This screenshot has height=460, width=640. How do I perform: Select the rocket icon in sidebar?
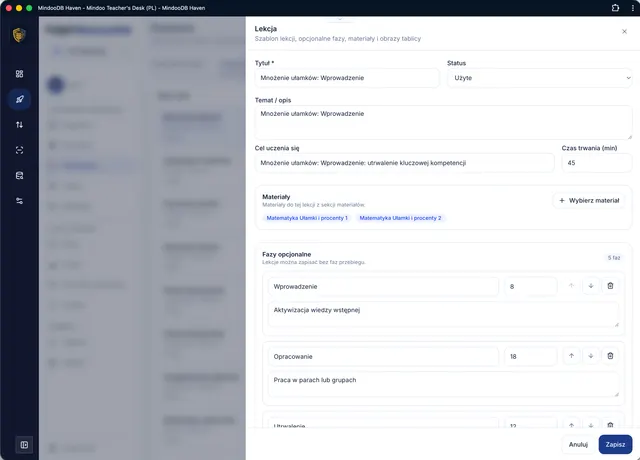[19, 99]
